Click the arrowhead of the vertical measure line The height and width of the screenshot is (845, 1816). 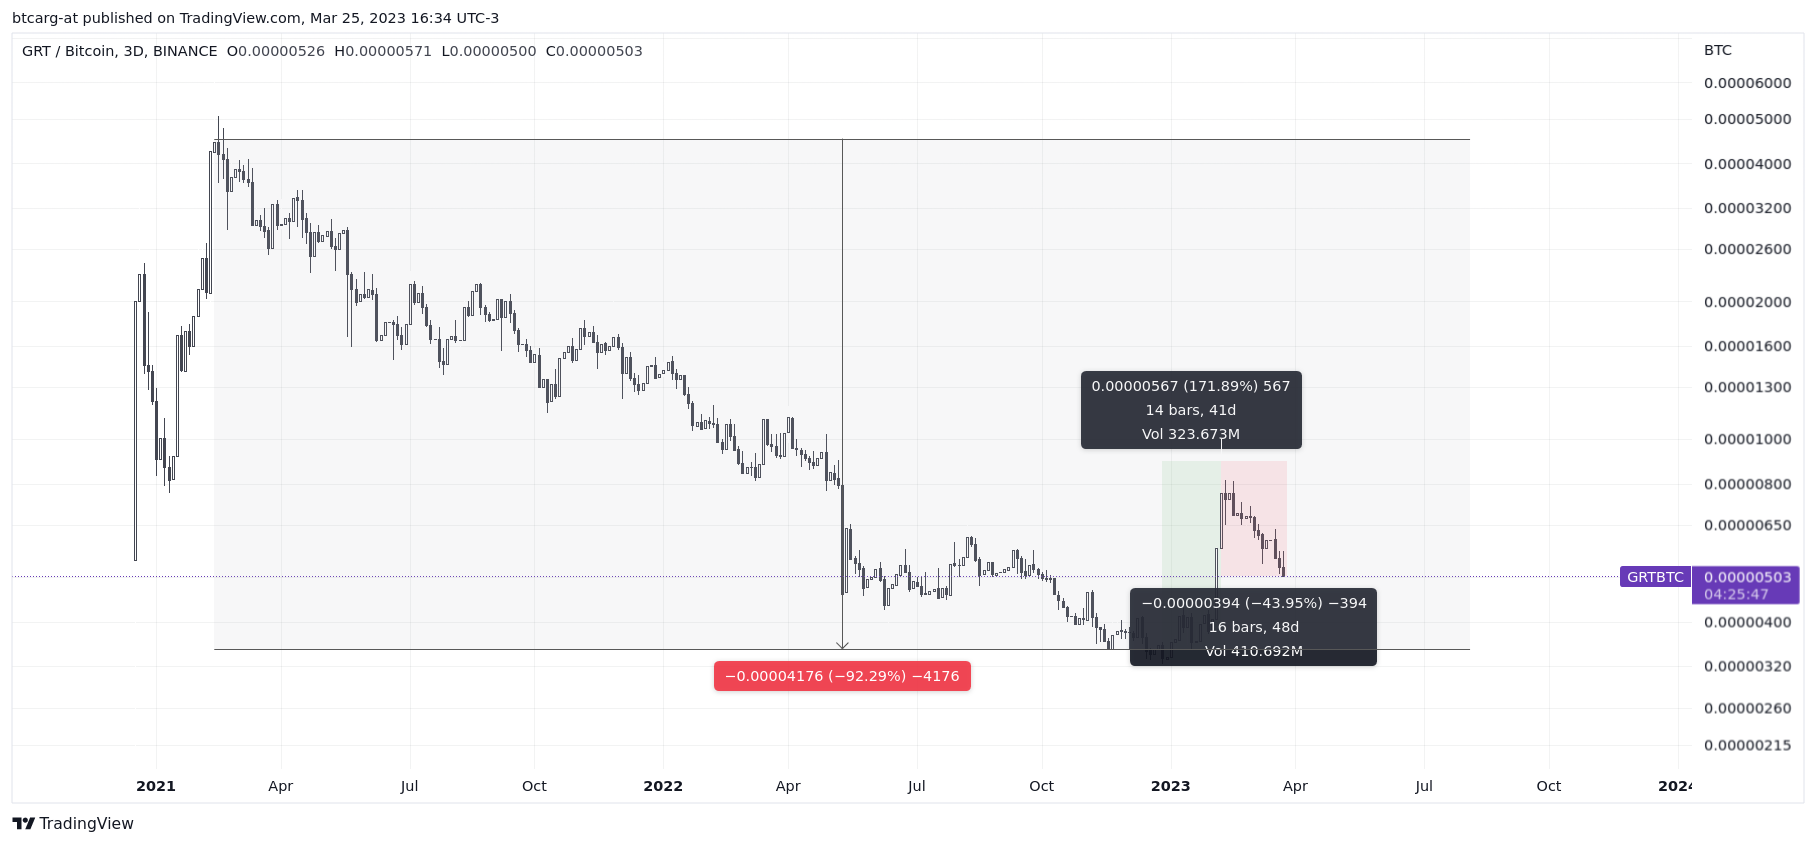click(x=842, y=645)
